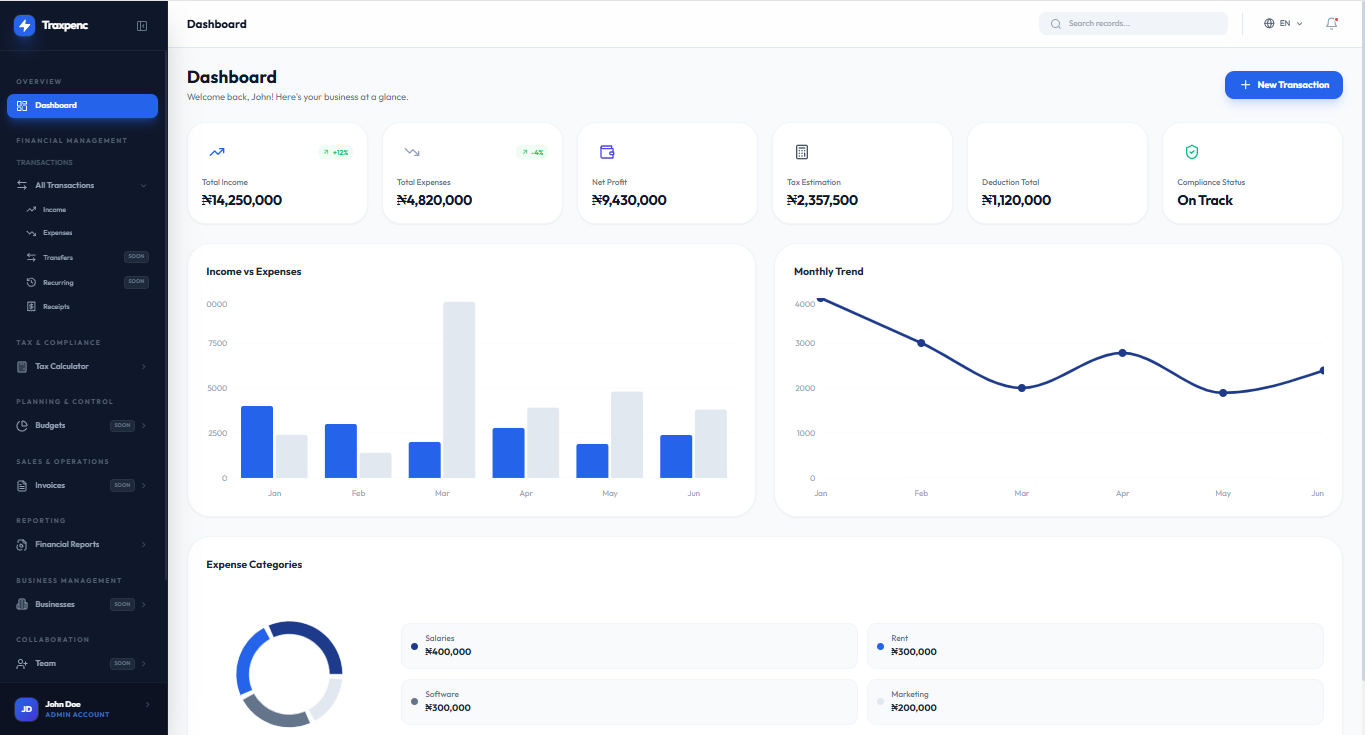Open the Expenses section in the sidebar
1365x735 pixels.
[33, 233]
